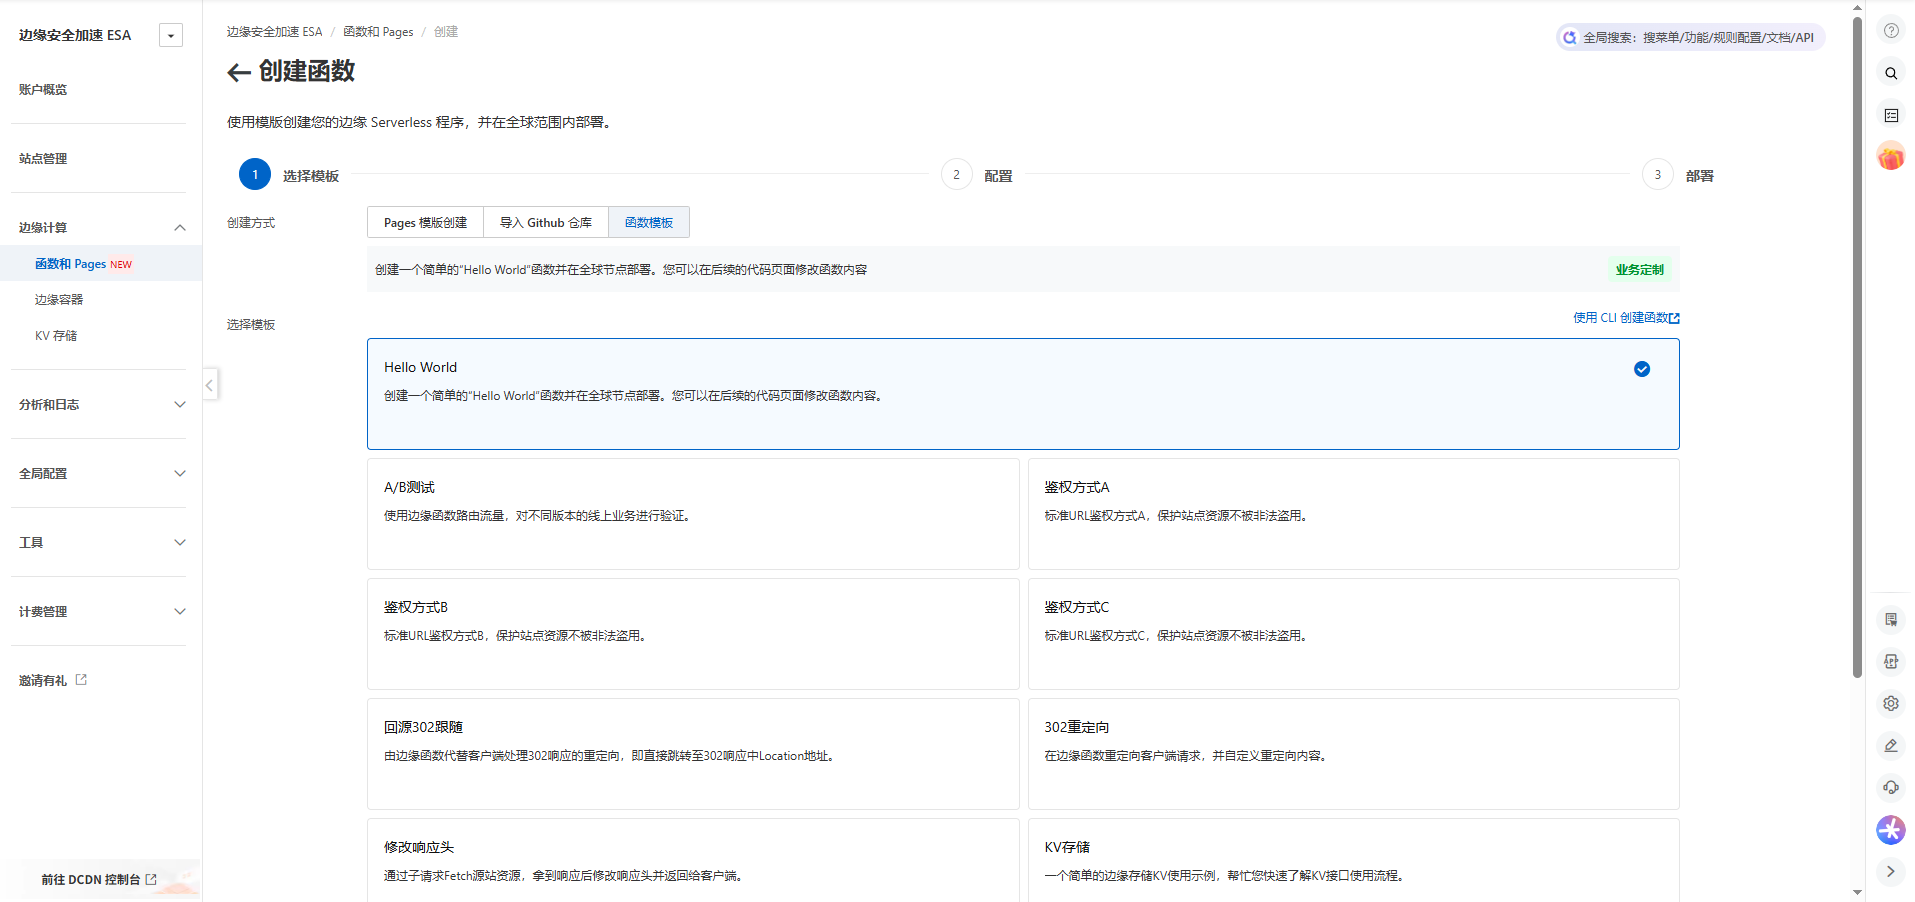1915x902 pixels.
Task: Choose the A/B测试 template card
Action: click(x=692, y=514)
